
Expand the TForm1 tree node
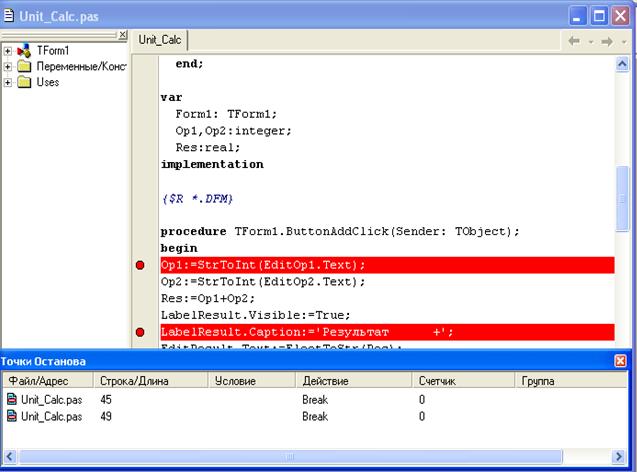click(7, 51)
